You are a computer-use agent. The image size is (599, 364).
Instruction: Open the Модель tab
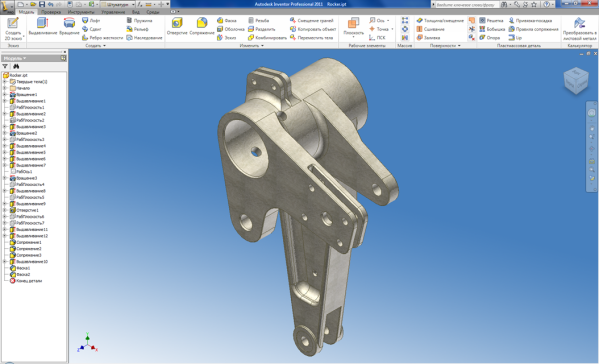pyautogui.click(x=26, y=12)
